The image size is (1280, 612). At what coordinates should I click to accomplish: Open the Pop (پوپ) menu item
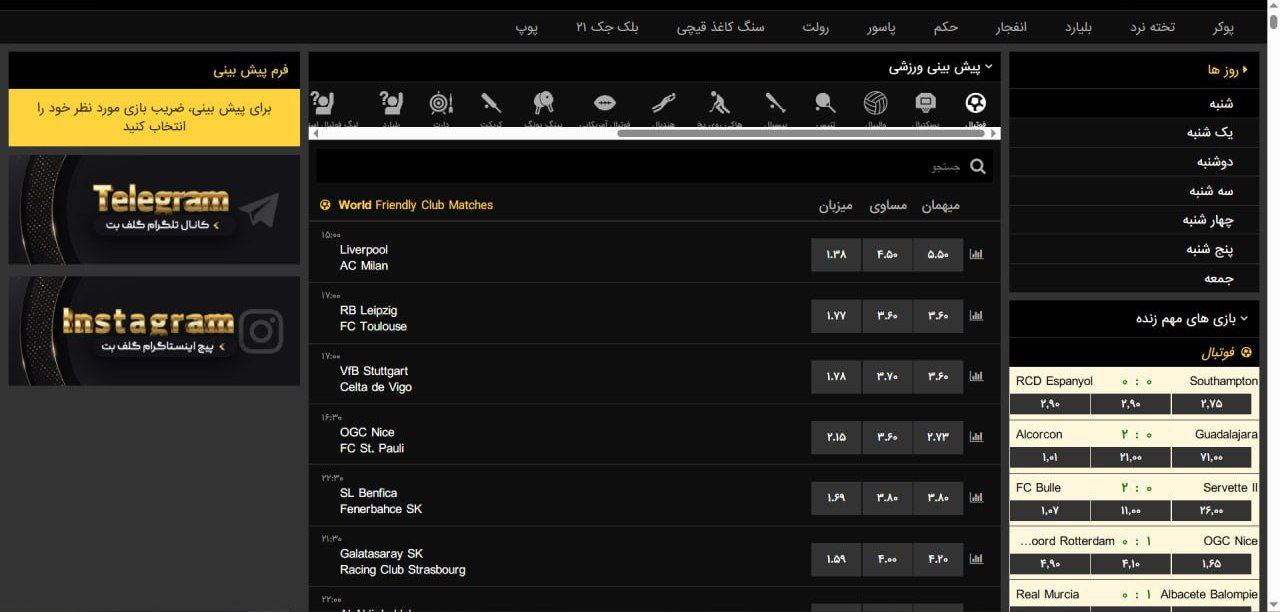click(527, 27)
